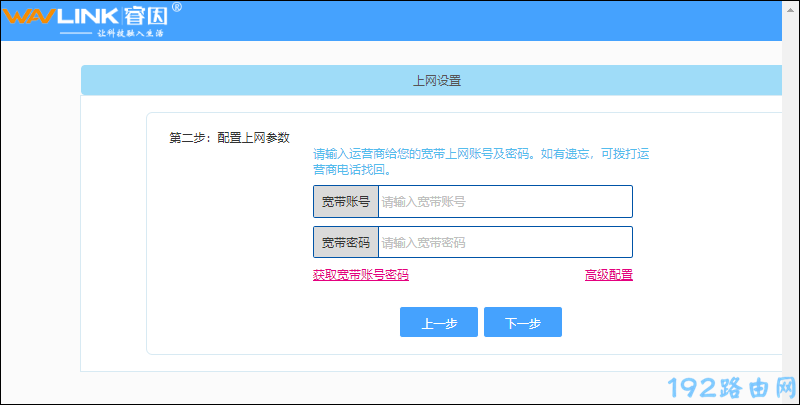Screen dimensions: 800x405
Task: Open the 高级配置 advanced settings link
Action: coord(608,275)
